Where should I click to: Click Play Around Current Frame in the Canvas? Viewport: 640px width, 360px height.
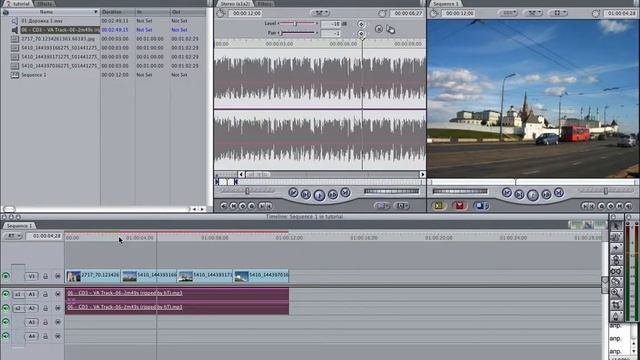[x=546, y=195]
